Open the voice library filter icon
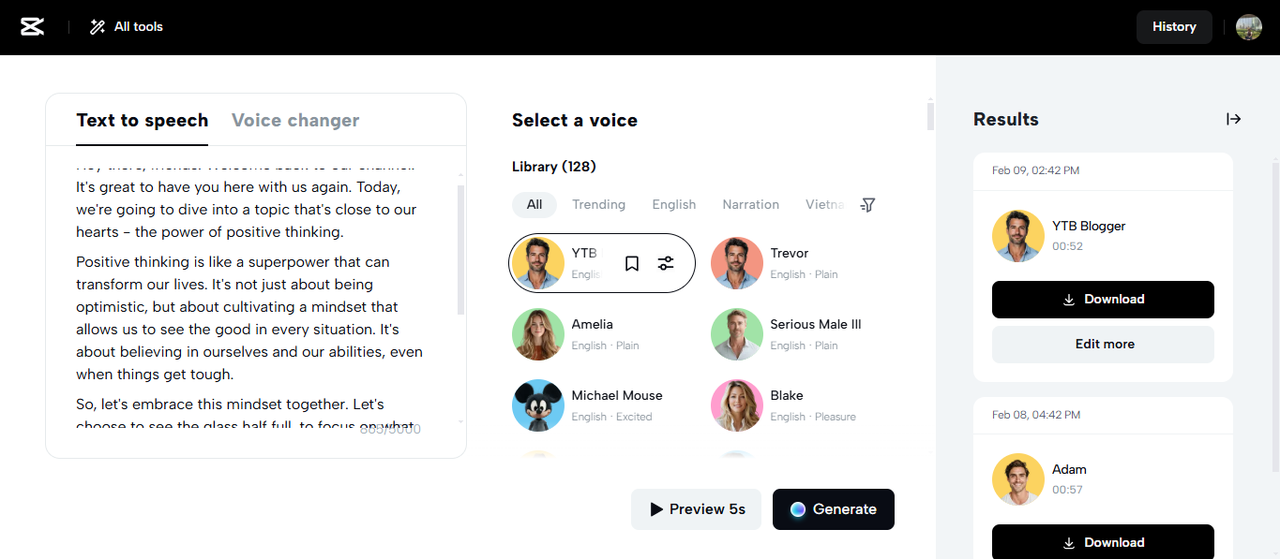1280x559 pixels. pos(868,205)
